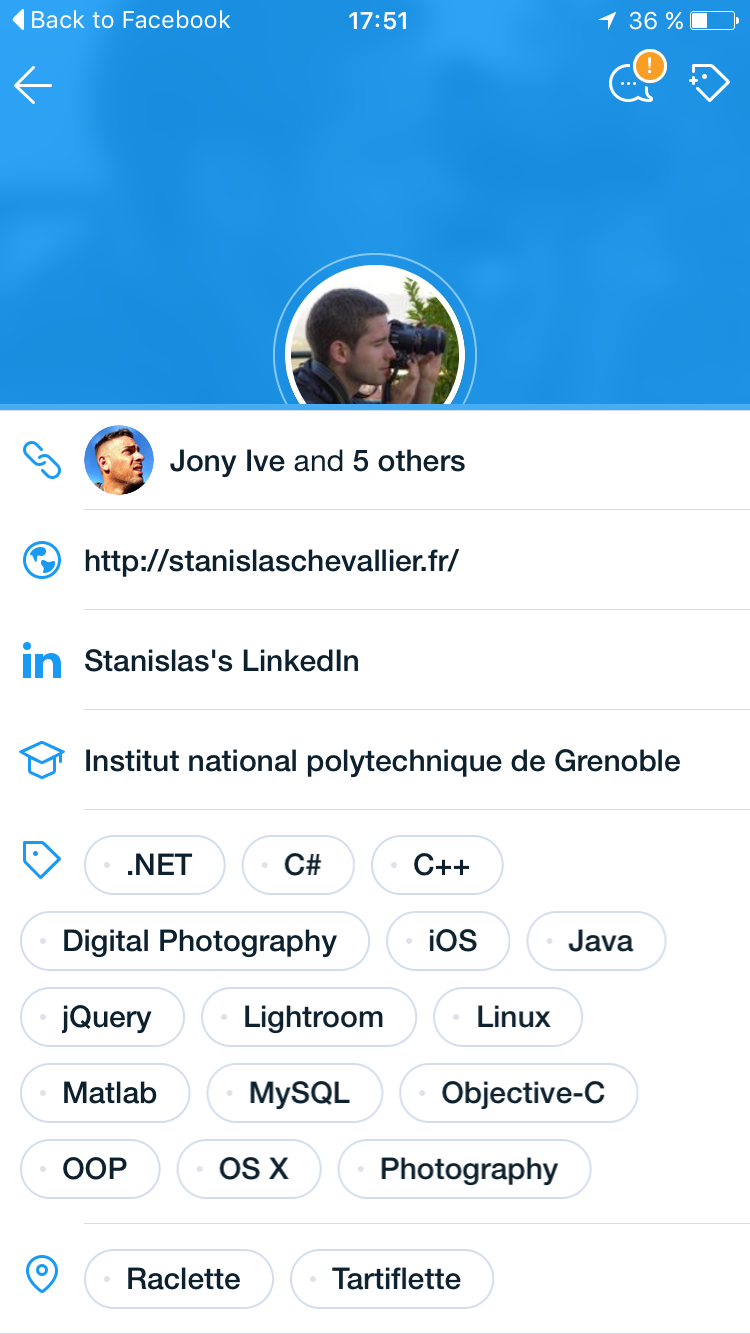Tap the globe website icon
The height and width of the screenshot is (1334, 750).
41,561
